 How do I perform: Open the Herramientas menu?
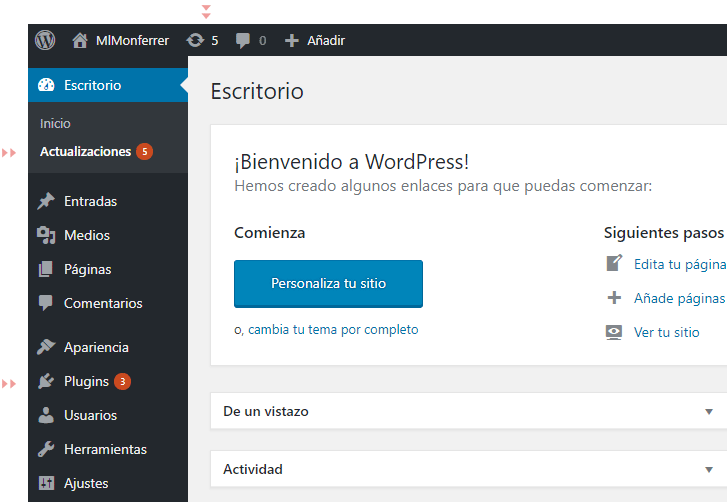pyautogui.click(x=105, y=449)
